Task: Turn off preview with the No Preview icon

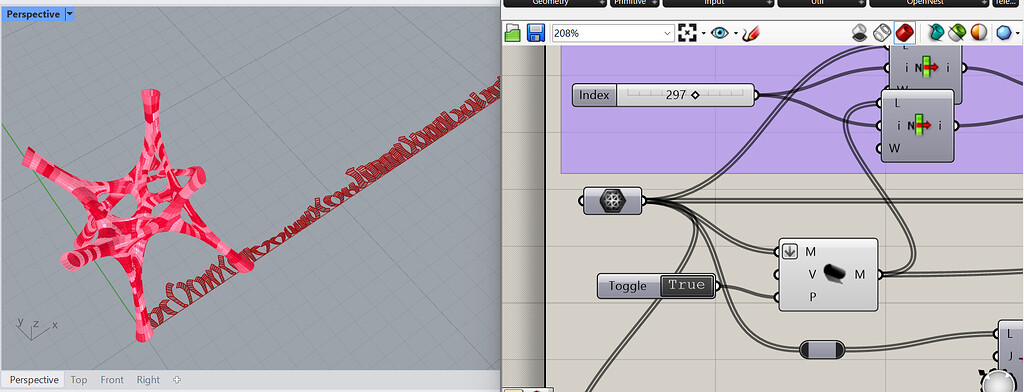Action: (860, 33)
